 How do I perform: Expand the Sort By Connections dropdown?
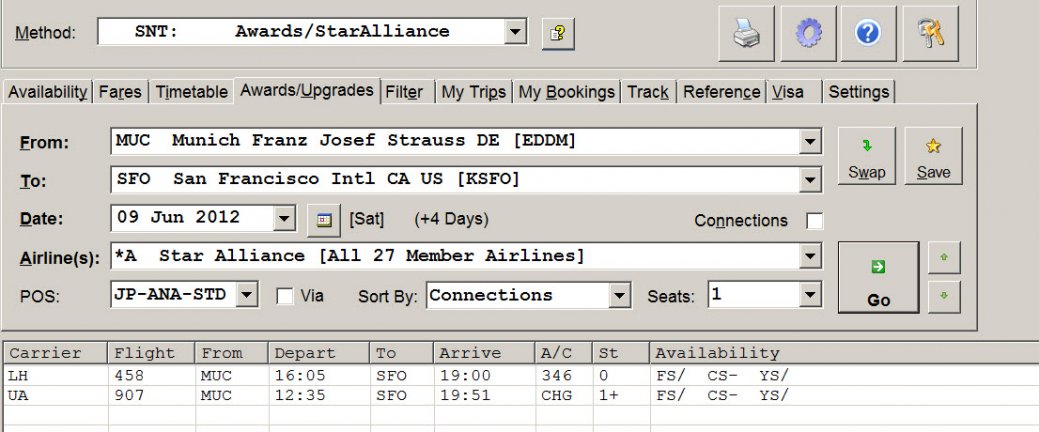click(620, 295)
